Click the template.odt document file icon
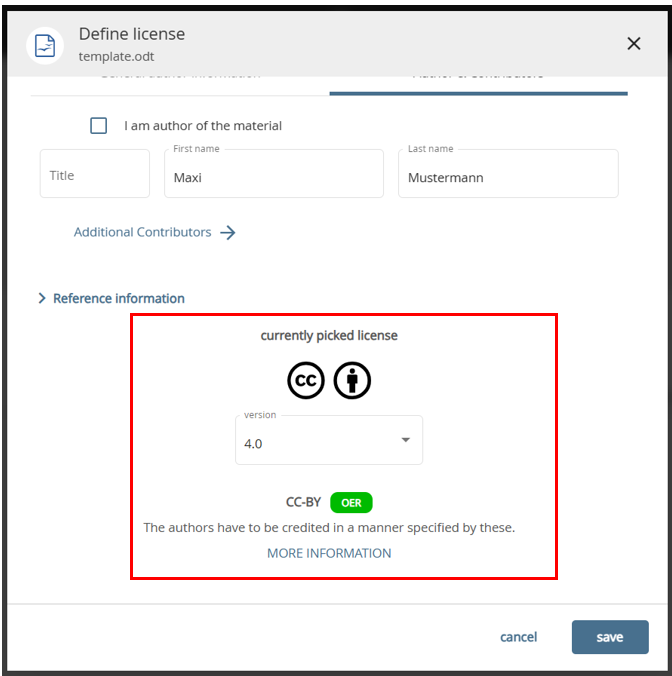The width and height of the screenshot is (672, 676). point(45,45)
